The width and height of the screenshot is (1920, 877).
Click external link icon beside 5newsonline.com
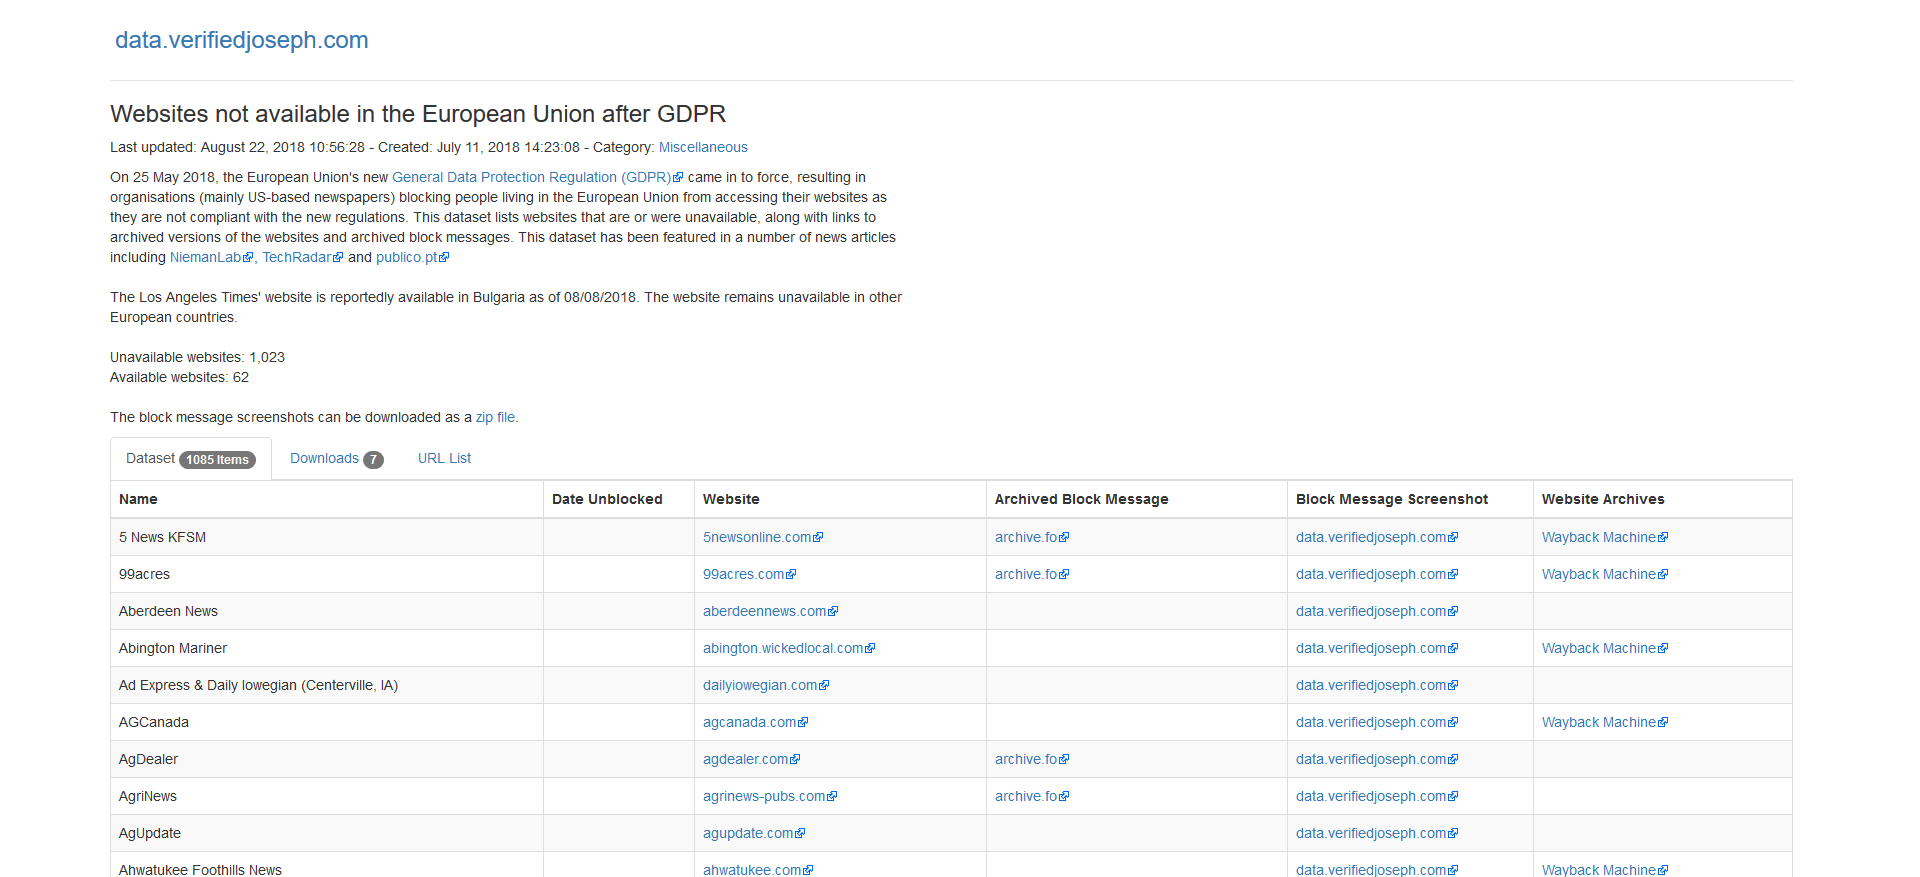818,538
